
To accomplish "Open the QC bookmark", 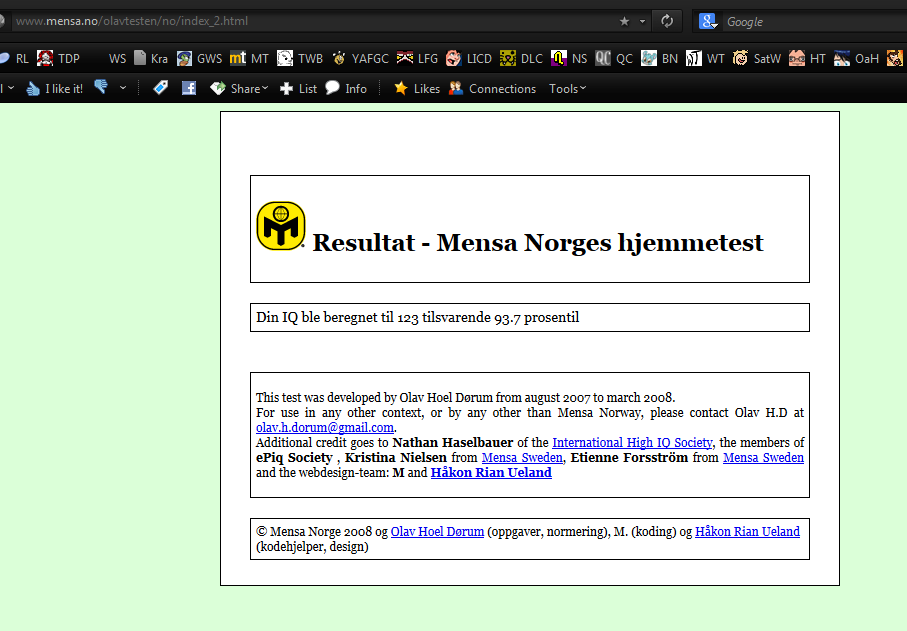I will (614, 58).
